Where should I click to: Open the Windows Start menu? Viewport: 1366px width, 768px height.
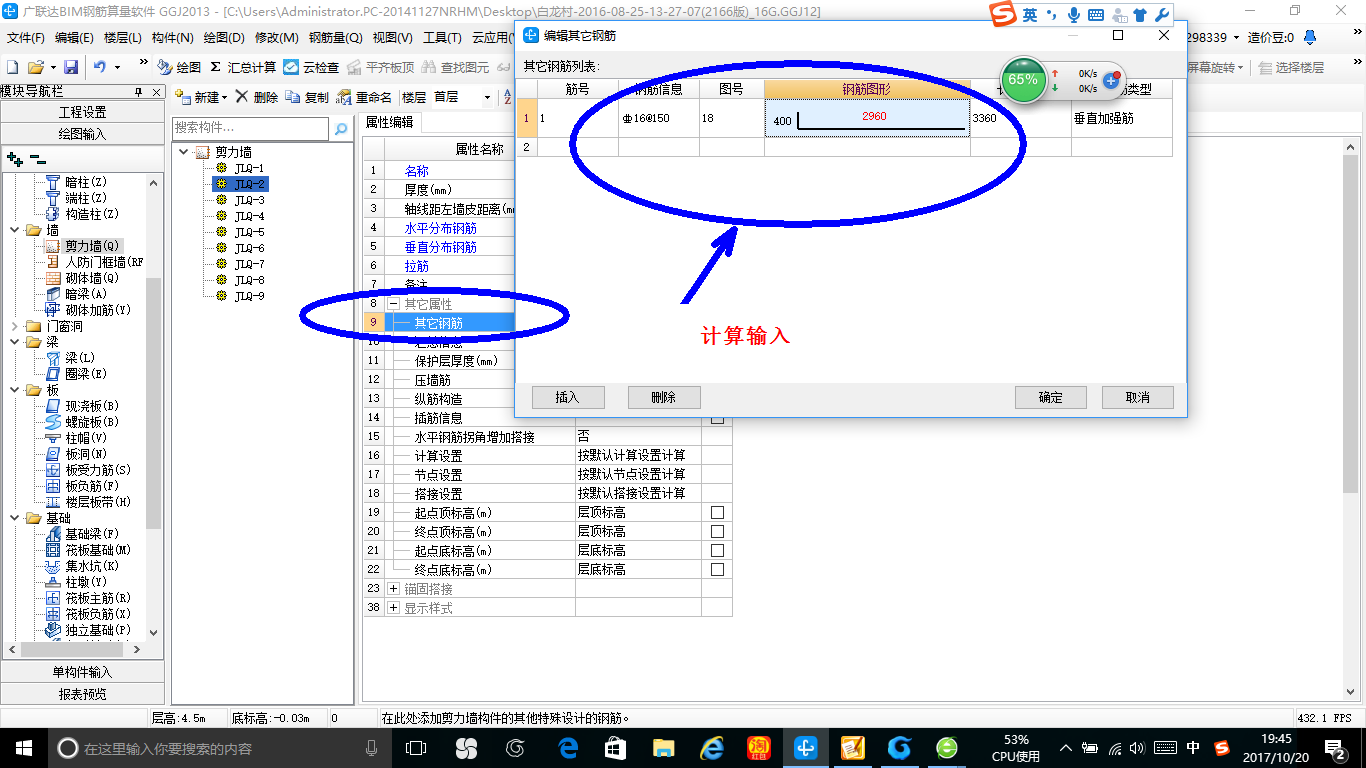tap(23, 747)
